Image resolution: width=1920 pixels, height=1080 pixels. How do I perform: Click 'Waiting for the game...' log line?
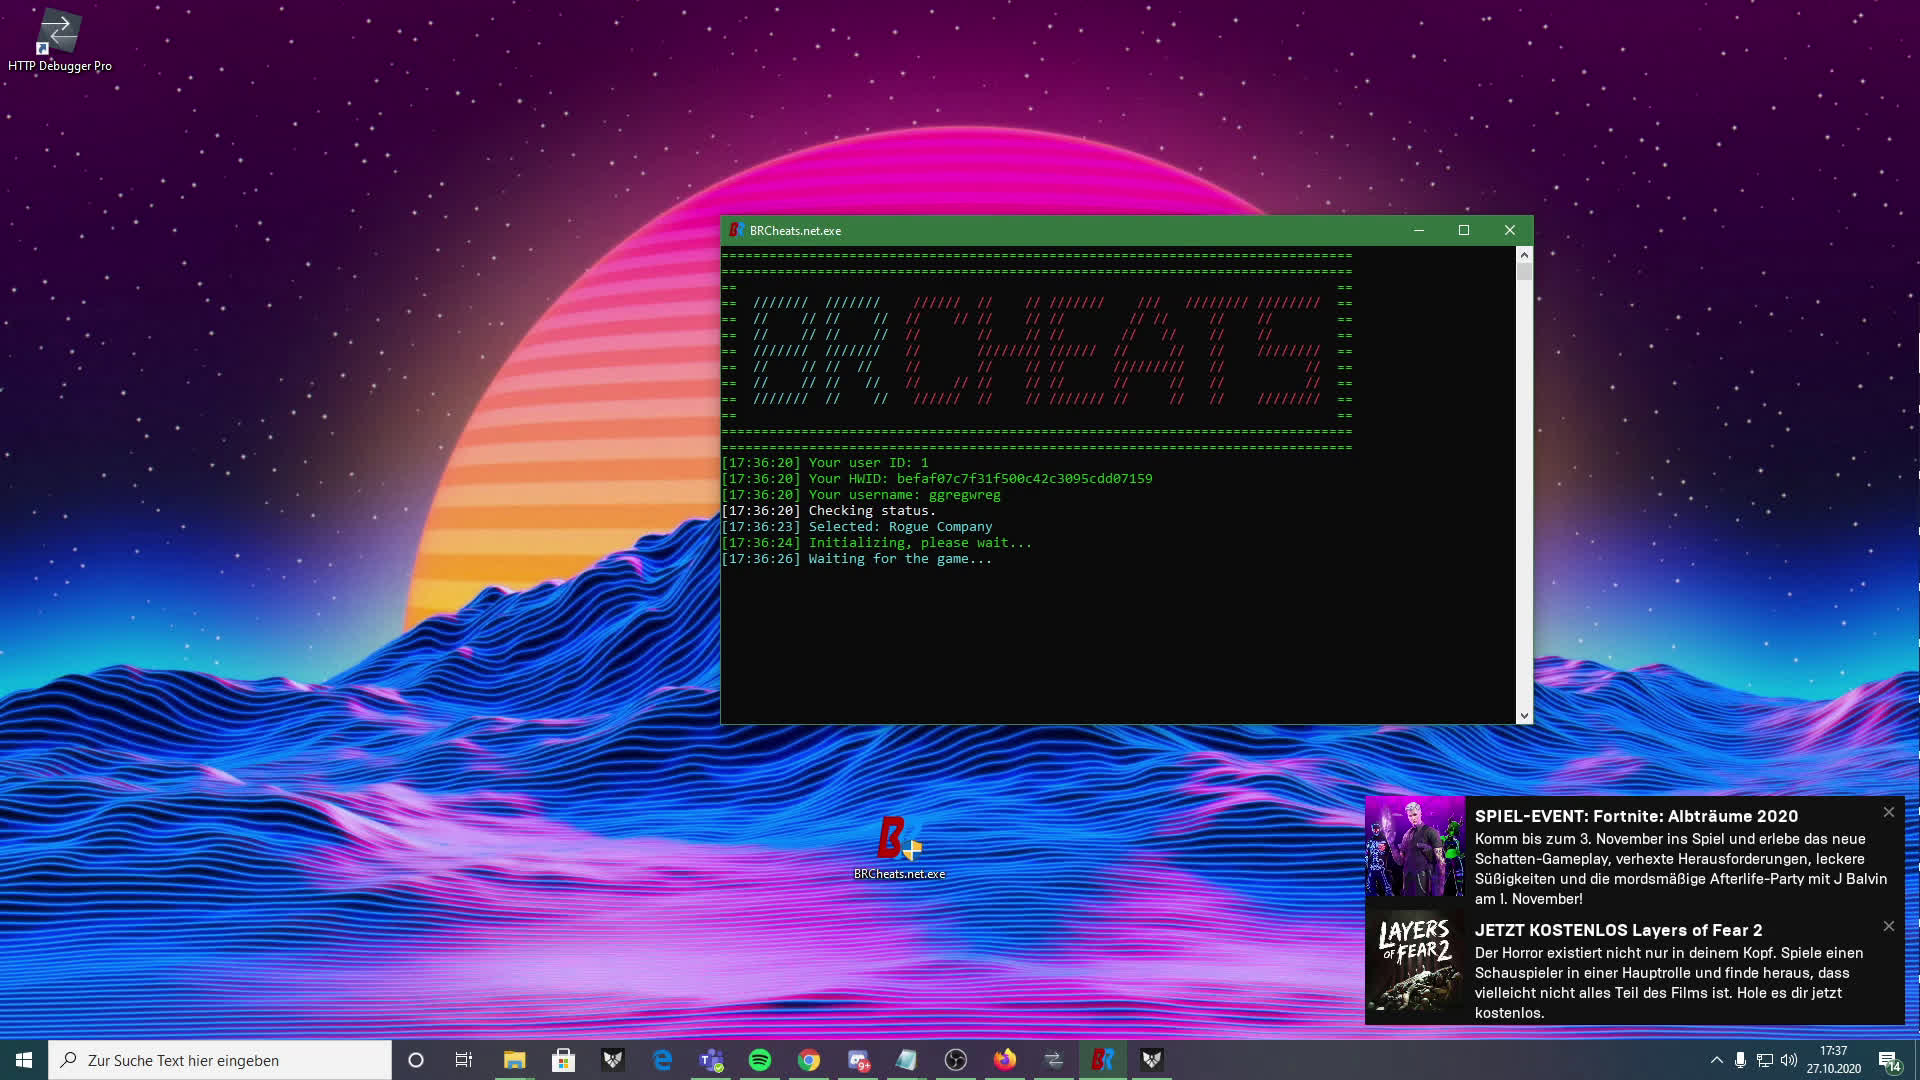coord(857,559)
